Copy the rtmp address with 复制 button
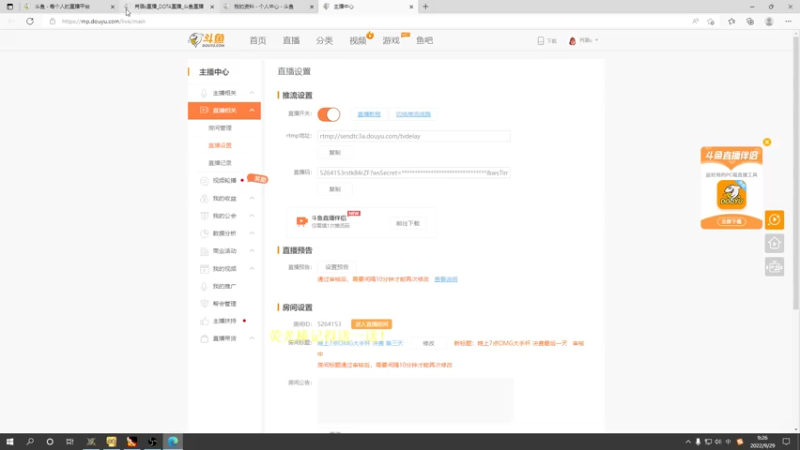The image size is (800, 450). point(335,153)
